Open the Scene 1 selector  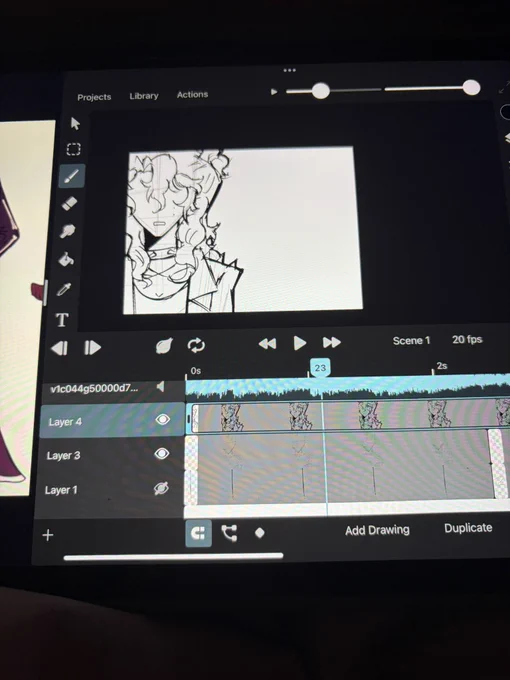tap(412, 340)
